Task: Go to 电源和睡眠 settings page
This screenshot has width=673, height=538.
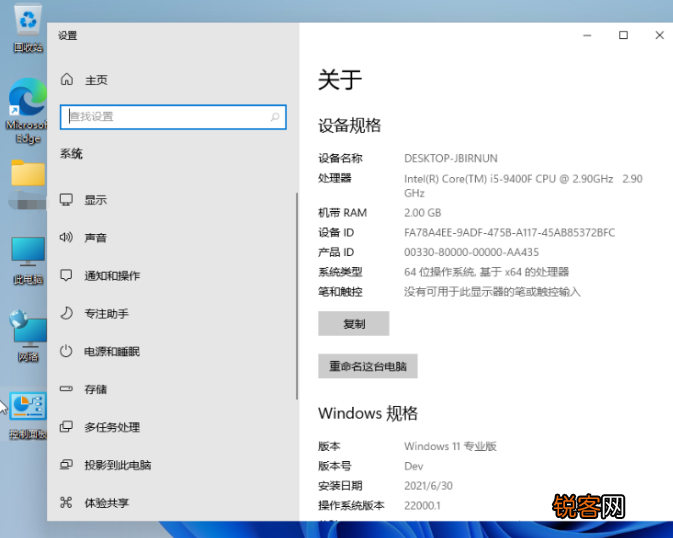Action: click(112, 352)
